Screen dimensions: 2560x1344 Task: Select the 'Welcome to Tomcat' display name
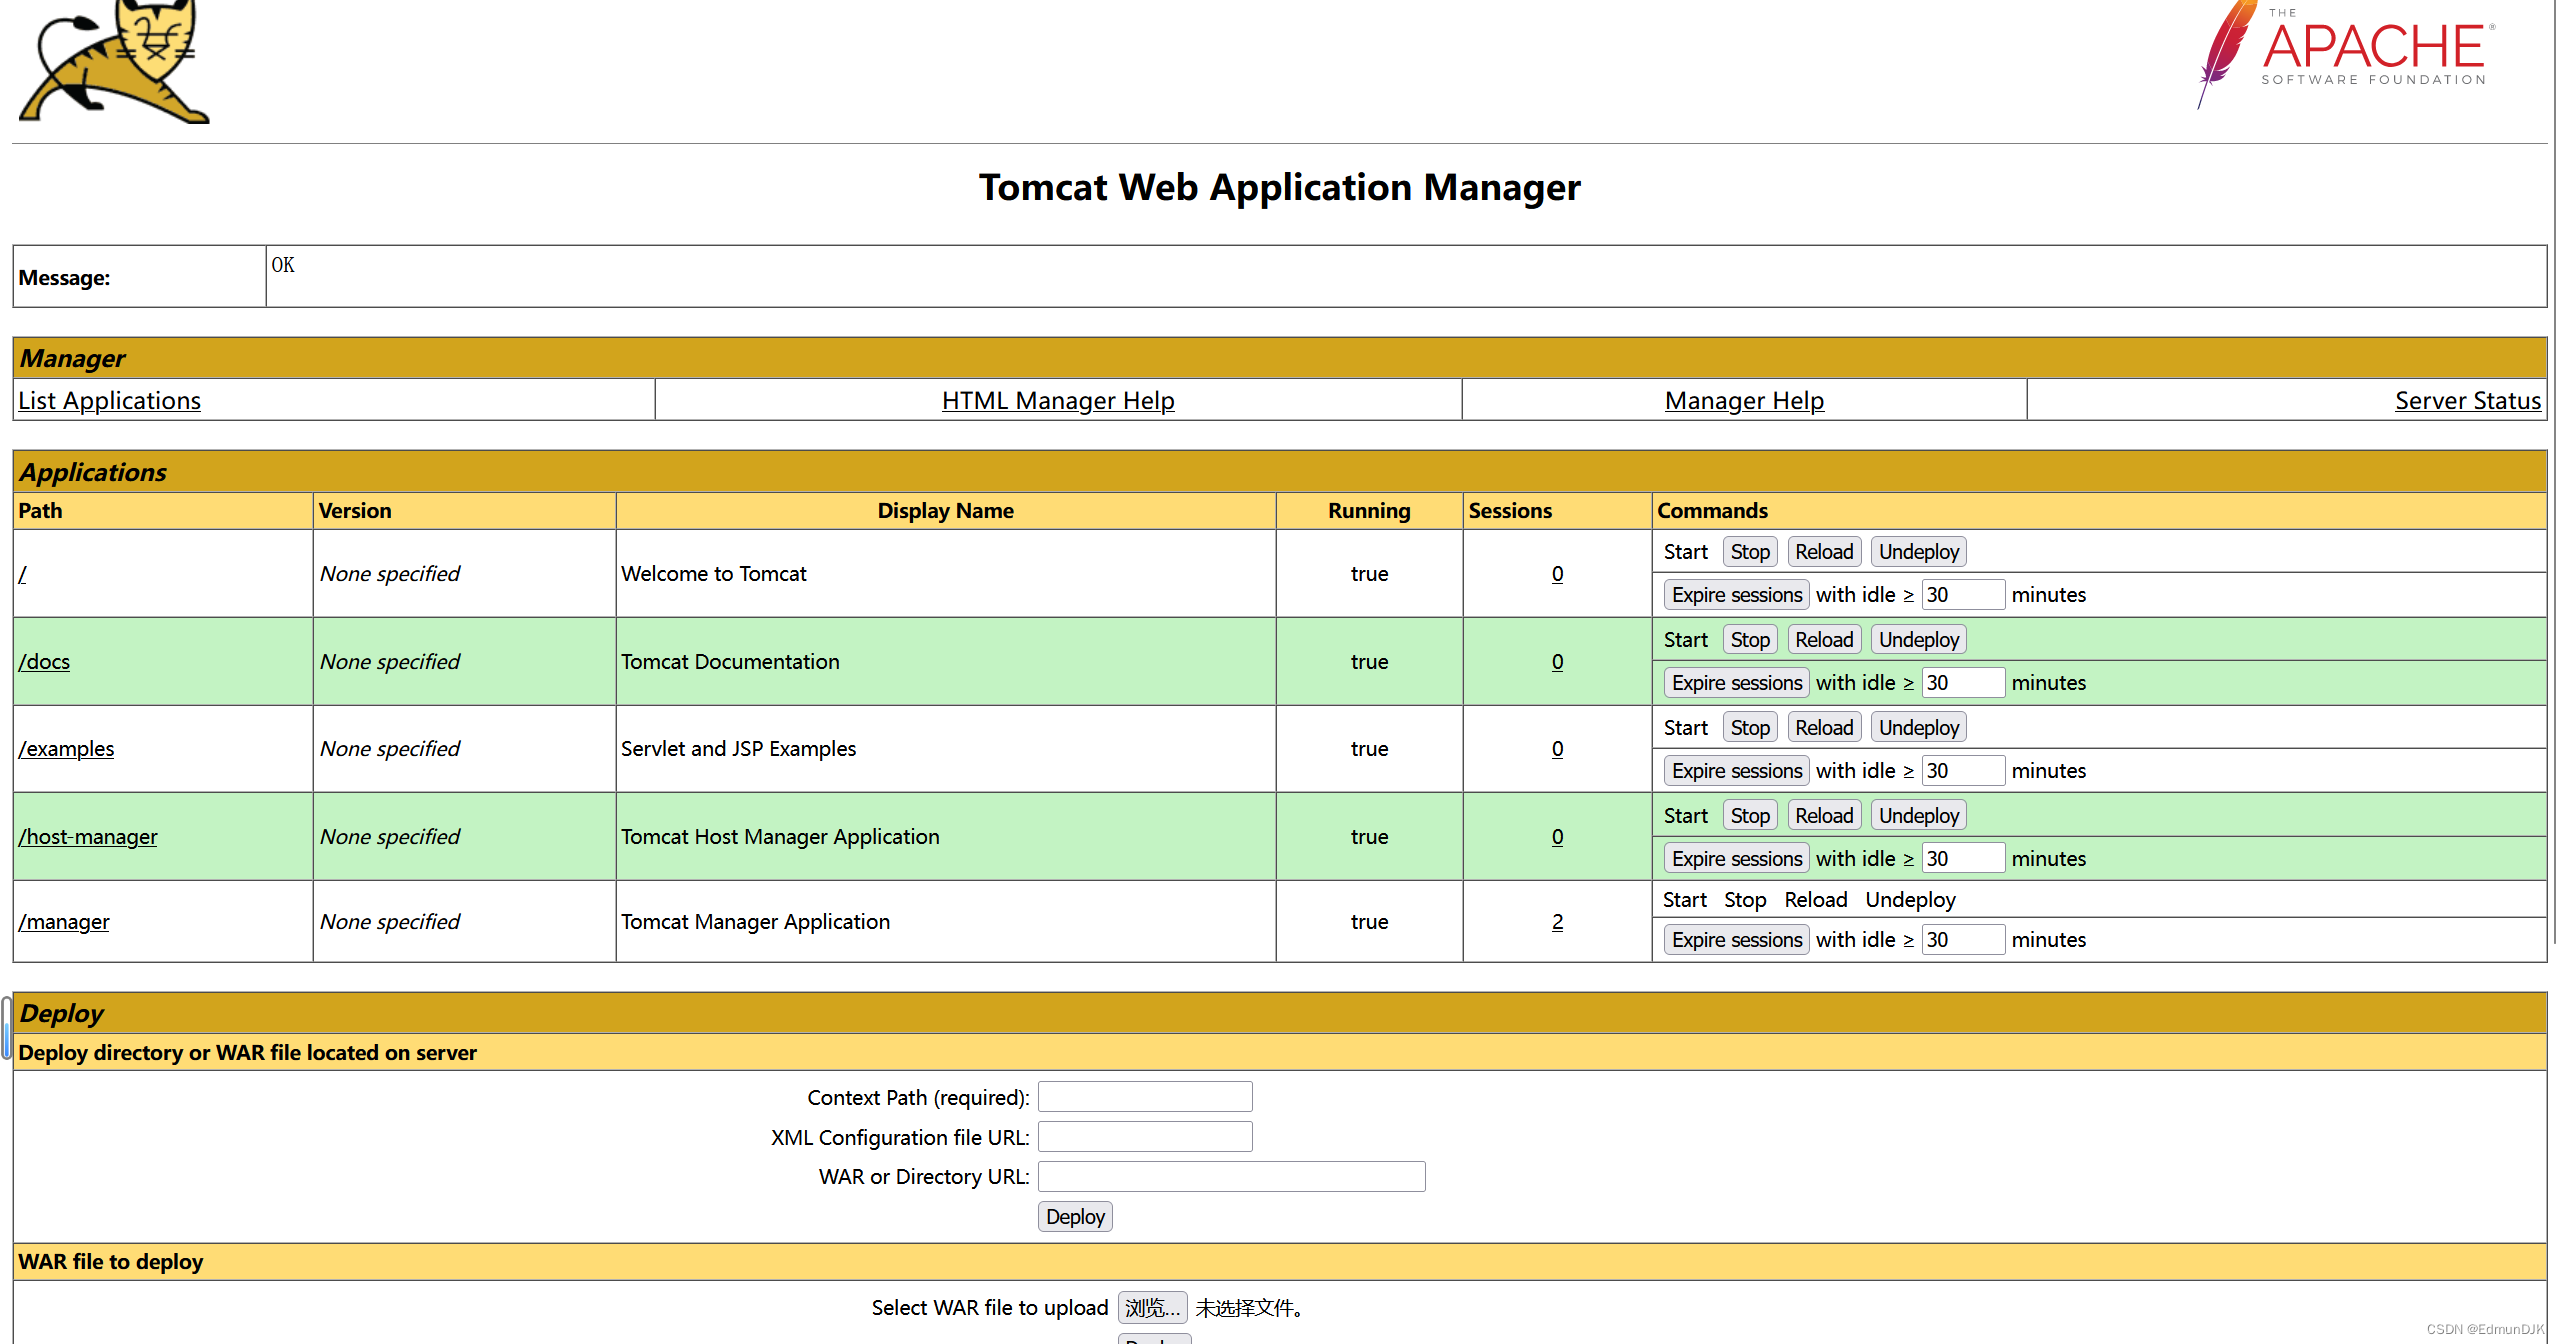pyautogui.click(x=713, y=574)
